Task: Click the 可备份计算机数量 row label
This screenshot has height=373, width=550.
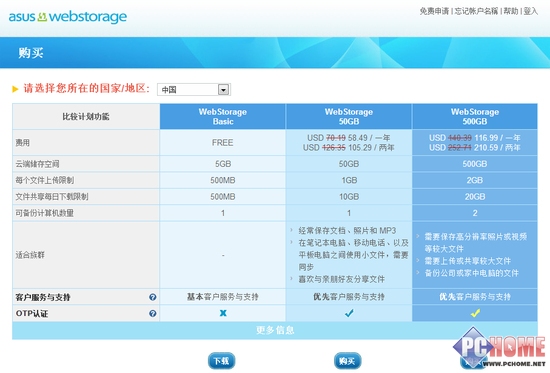Action: pyautogui.click(x=45, y=213)
